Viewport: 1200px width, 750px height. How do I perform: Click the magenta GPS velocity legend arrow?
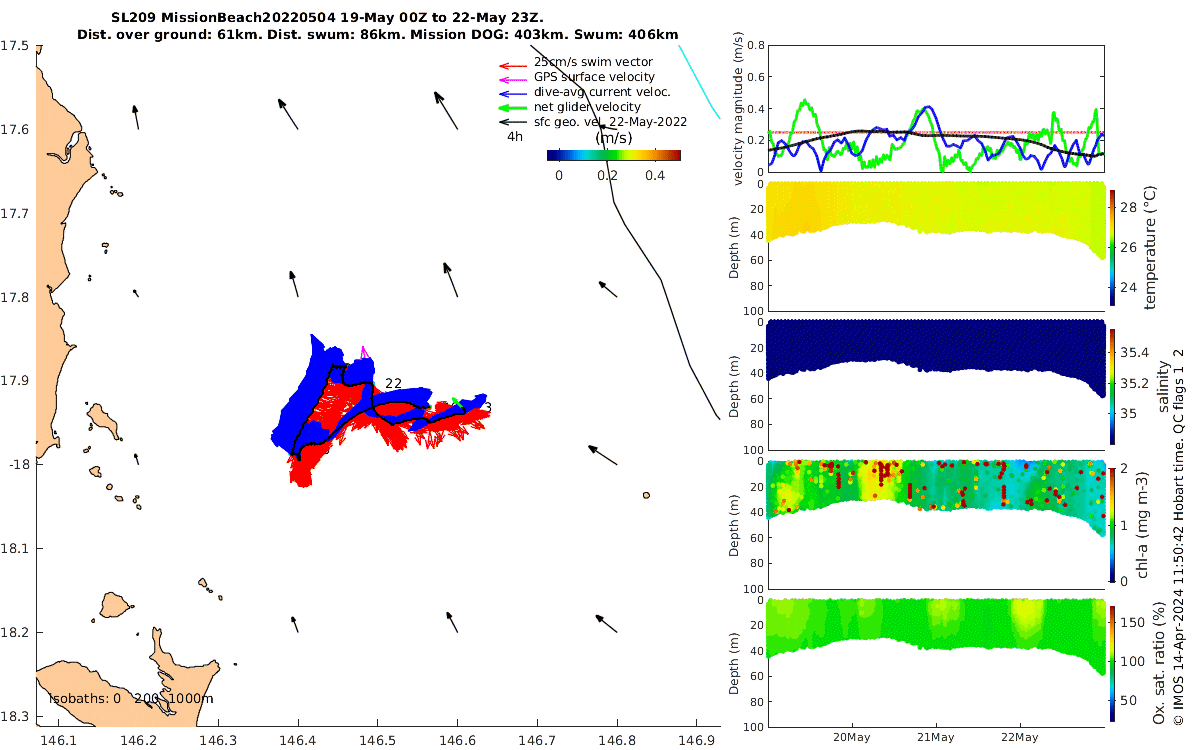click(x=514, y=78)
